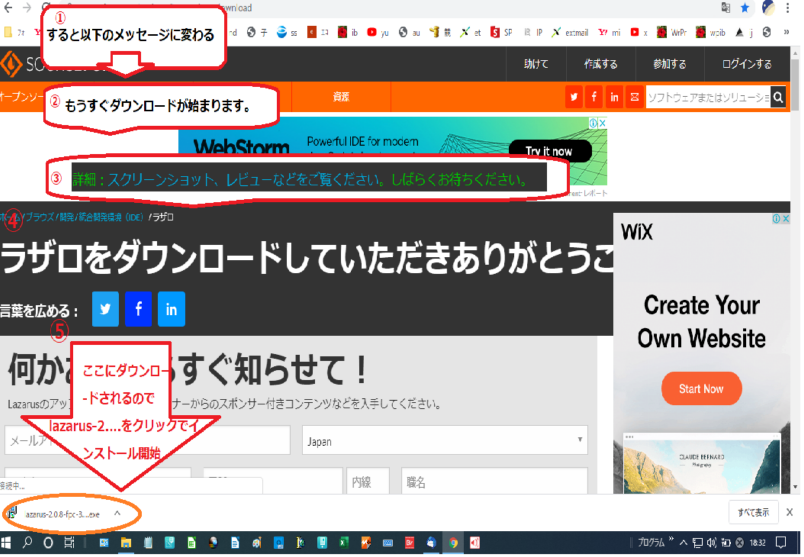Open the 'exmail' bookmark

(x=570, y=32)
